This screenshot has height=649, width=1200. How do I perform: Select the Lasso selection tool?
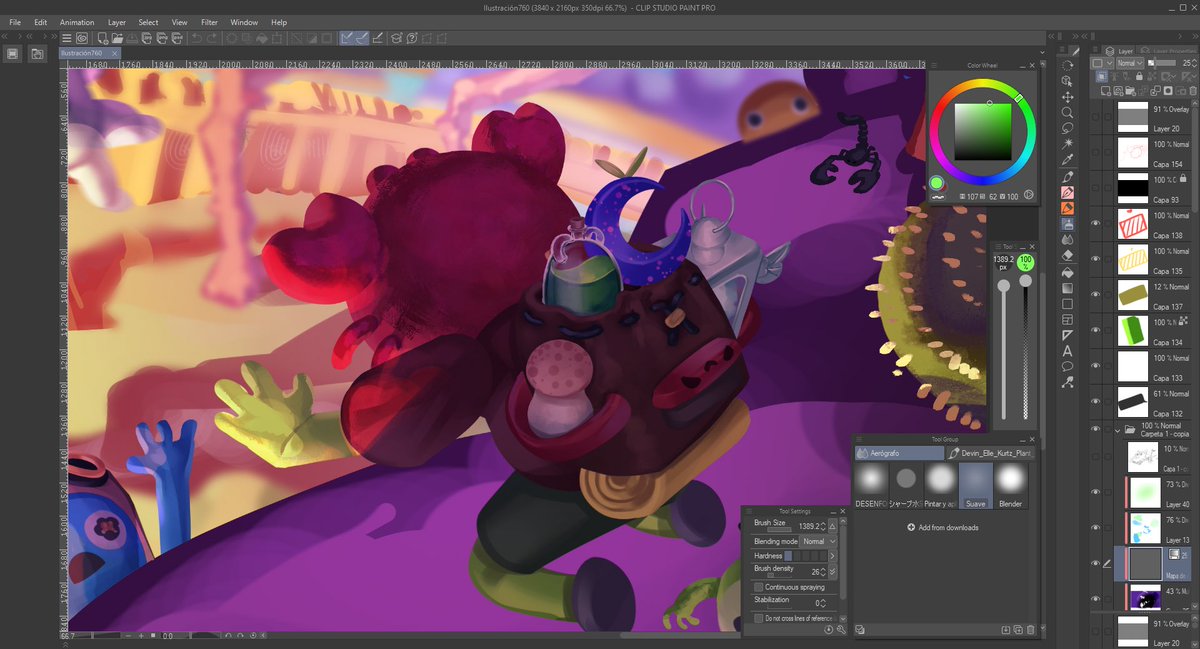click(1068, 128)
